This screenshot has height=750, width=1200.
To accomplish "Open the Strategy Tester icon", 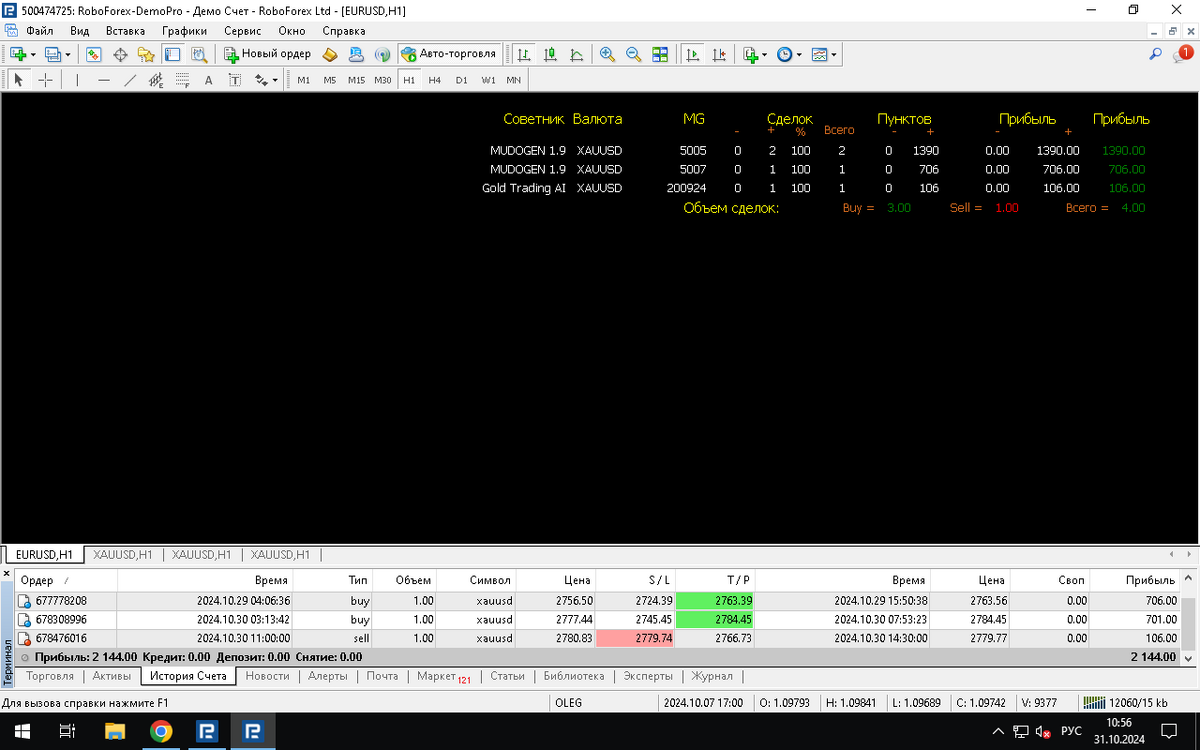I will coord(198,54).
